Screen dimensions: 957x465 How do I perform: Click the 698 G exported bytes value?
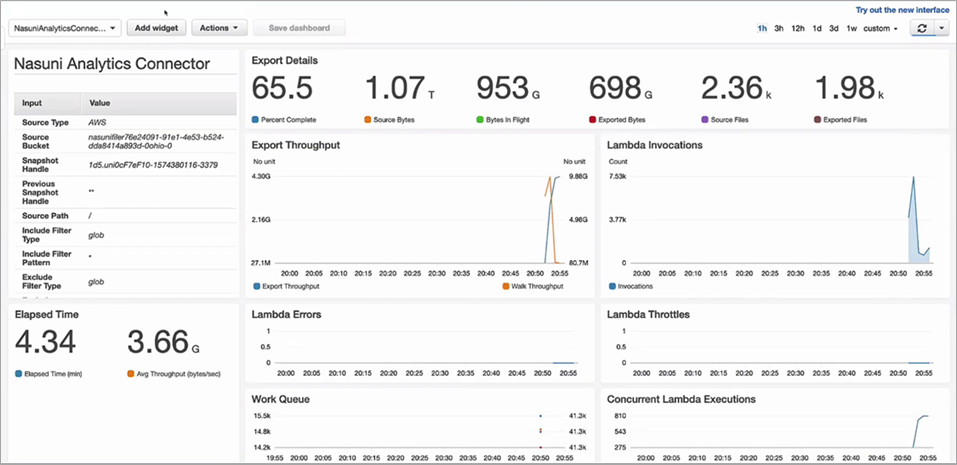[x=621, y=88]
